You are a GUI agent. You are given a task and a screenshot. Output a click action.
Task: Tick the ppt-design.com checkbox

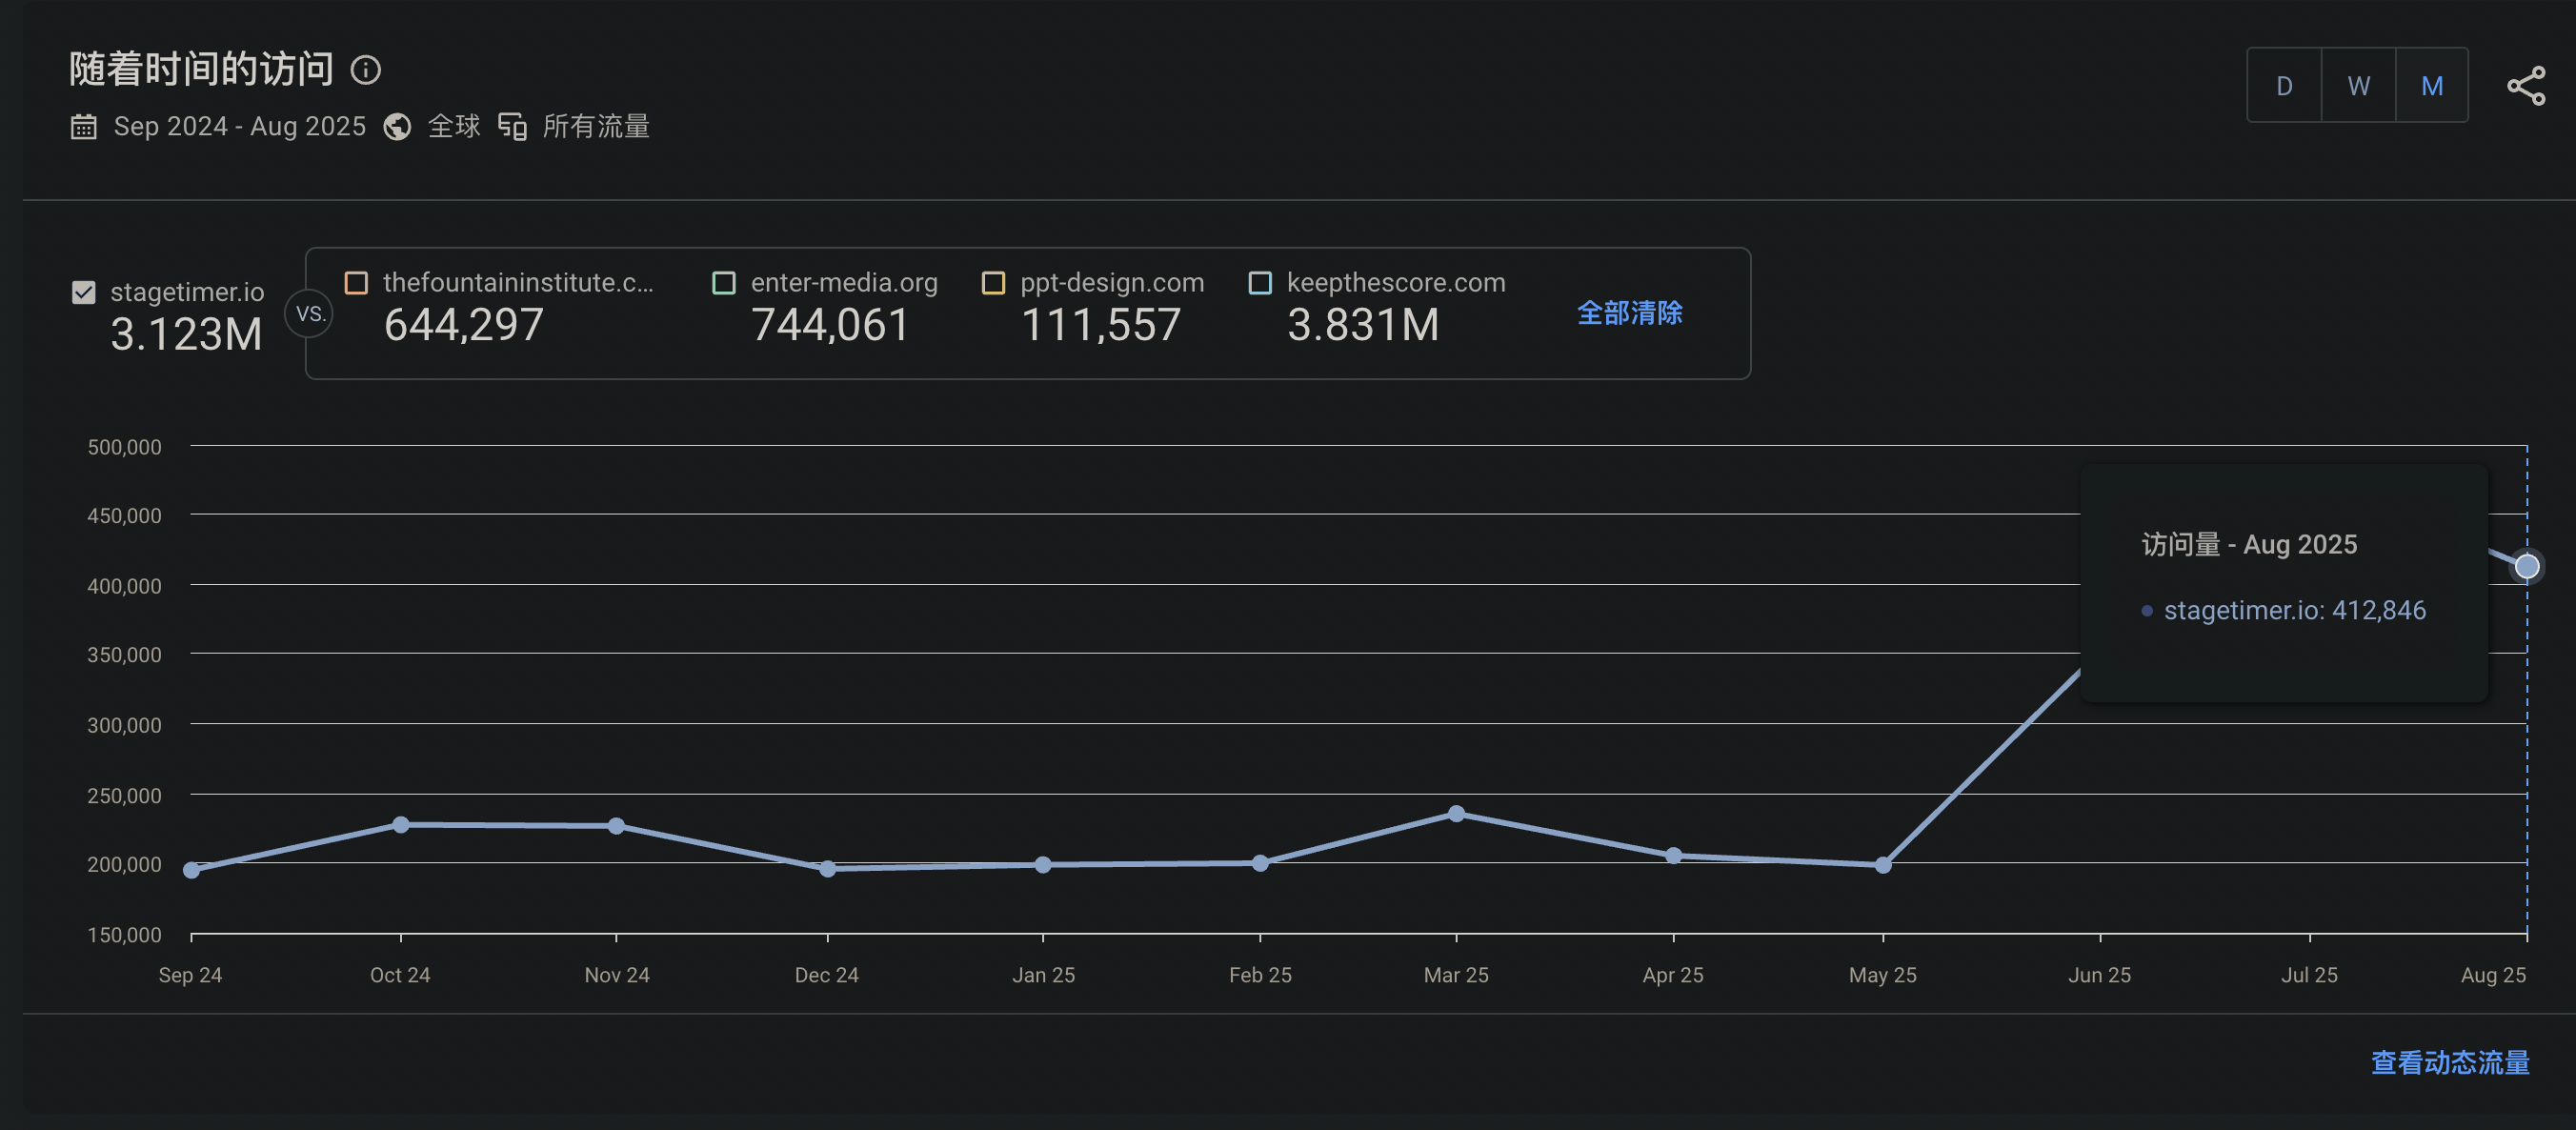(993, 283)
